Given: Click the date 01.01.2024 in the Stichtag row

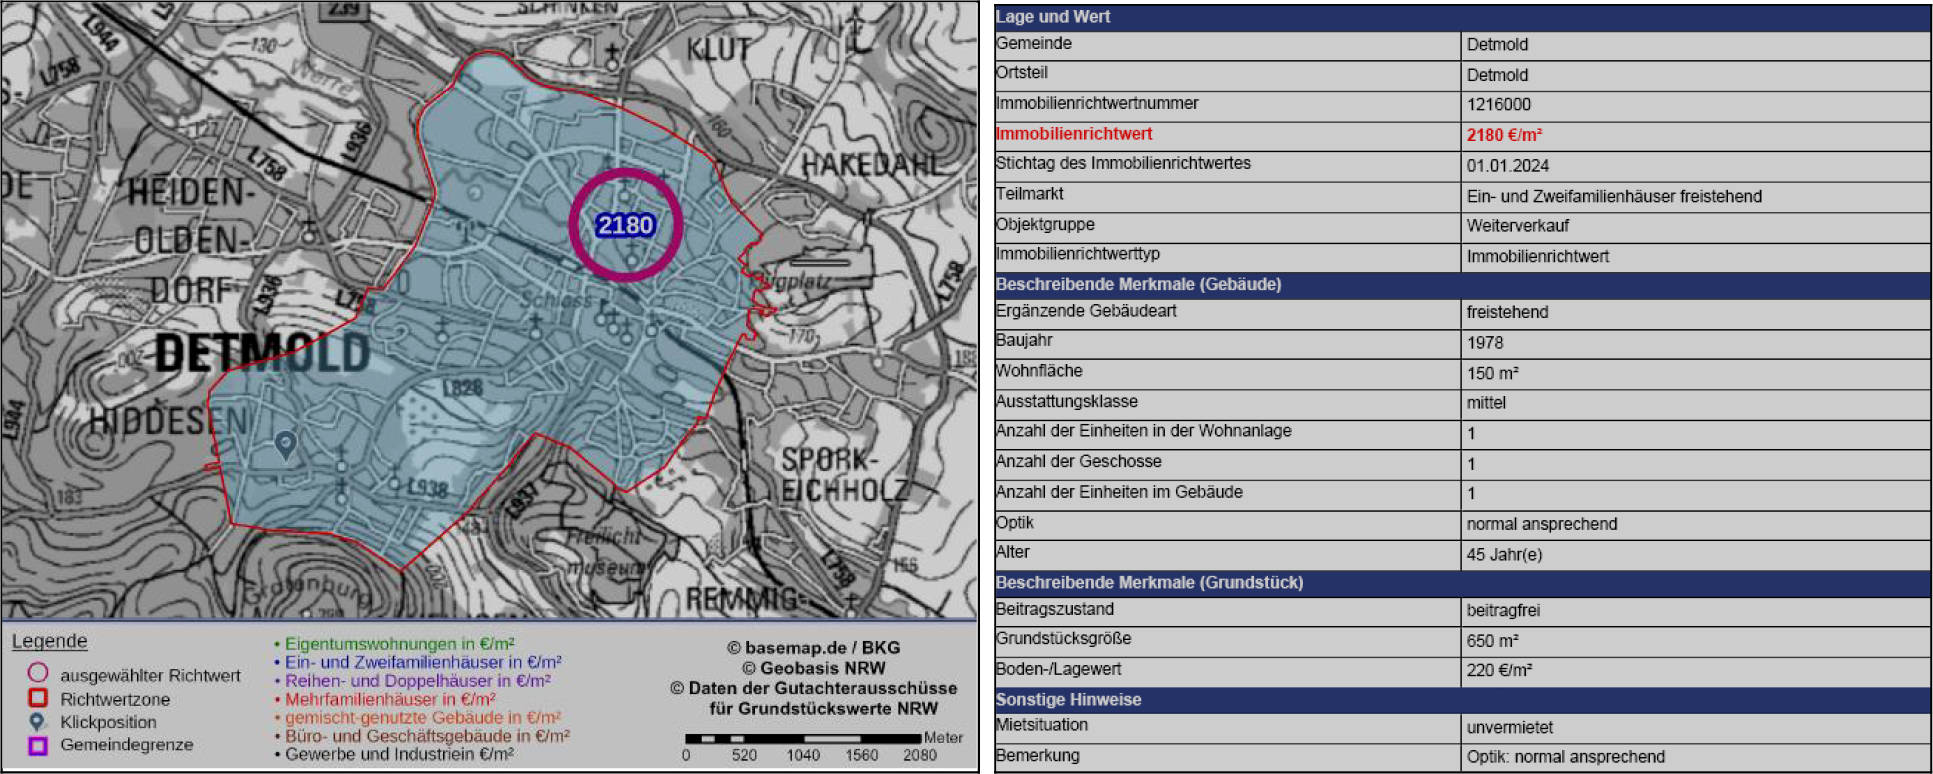Looking at the screenshot, I should click(x=1507, y=166).
